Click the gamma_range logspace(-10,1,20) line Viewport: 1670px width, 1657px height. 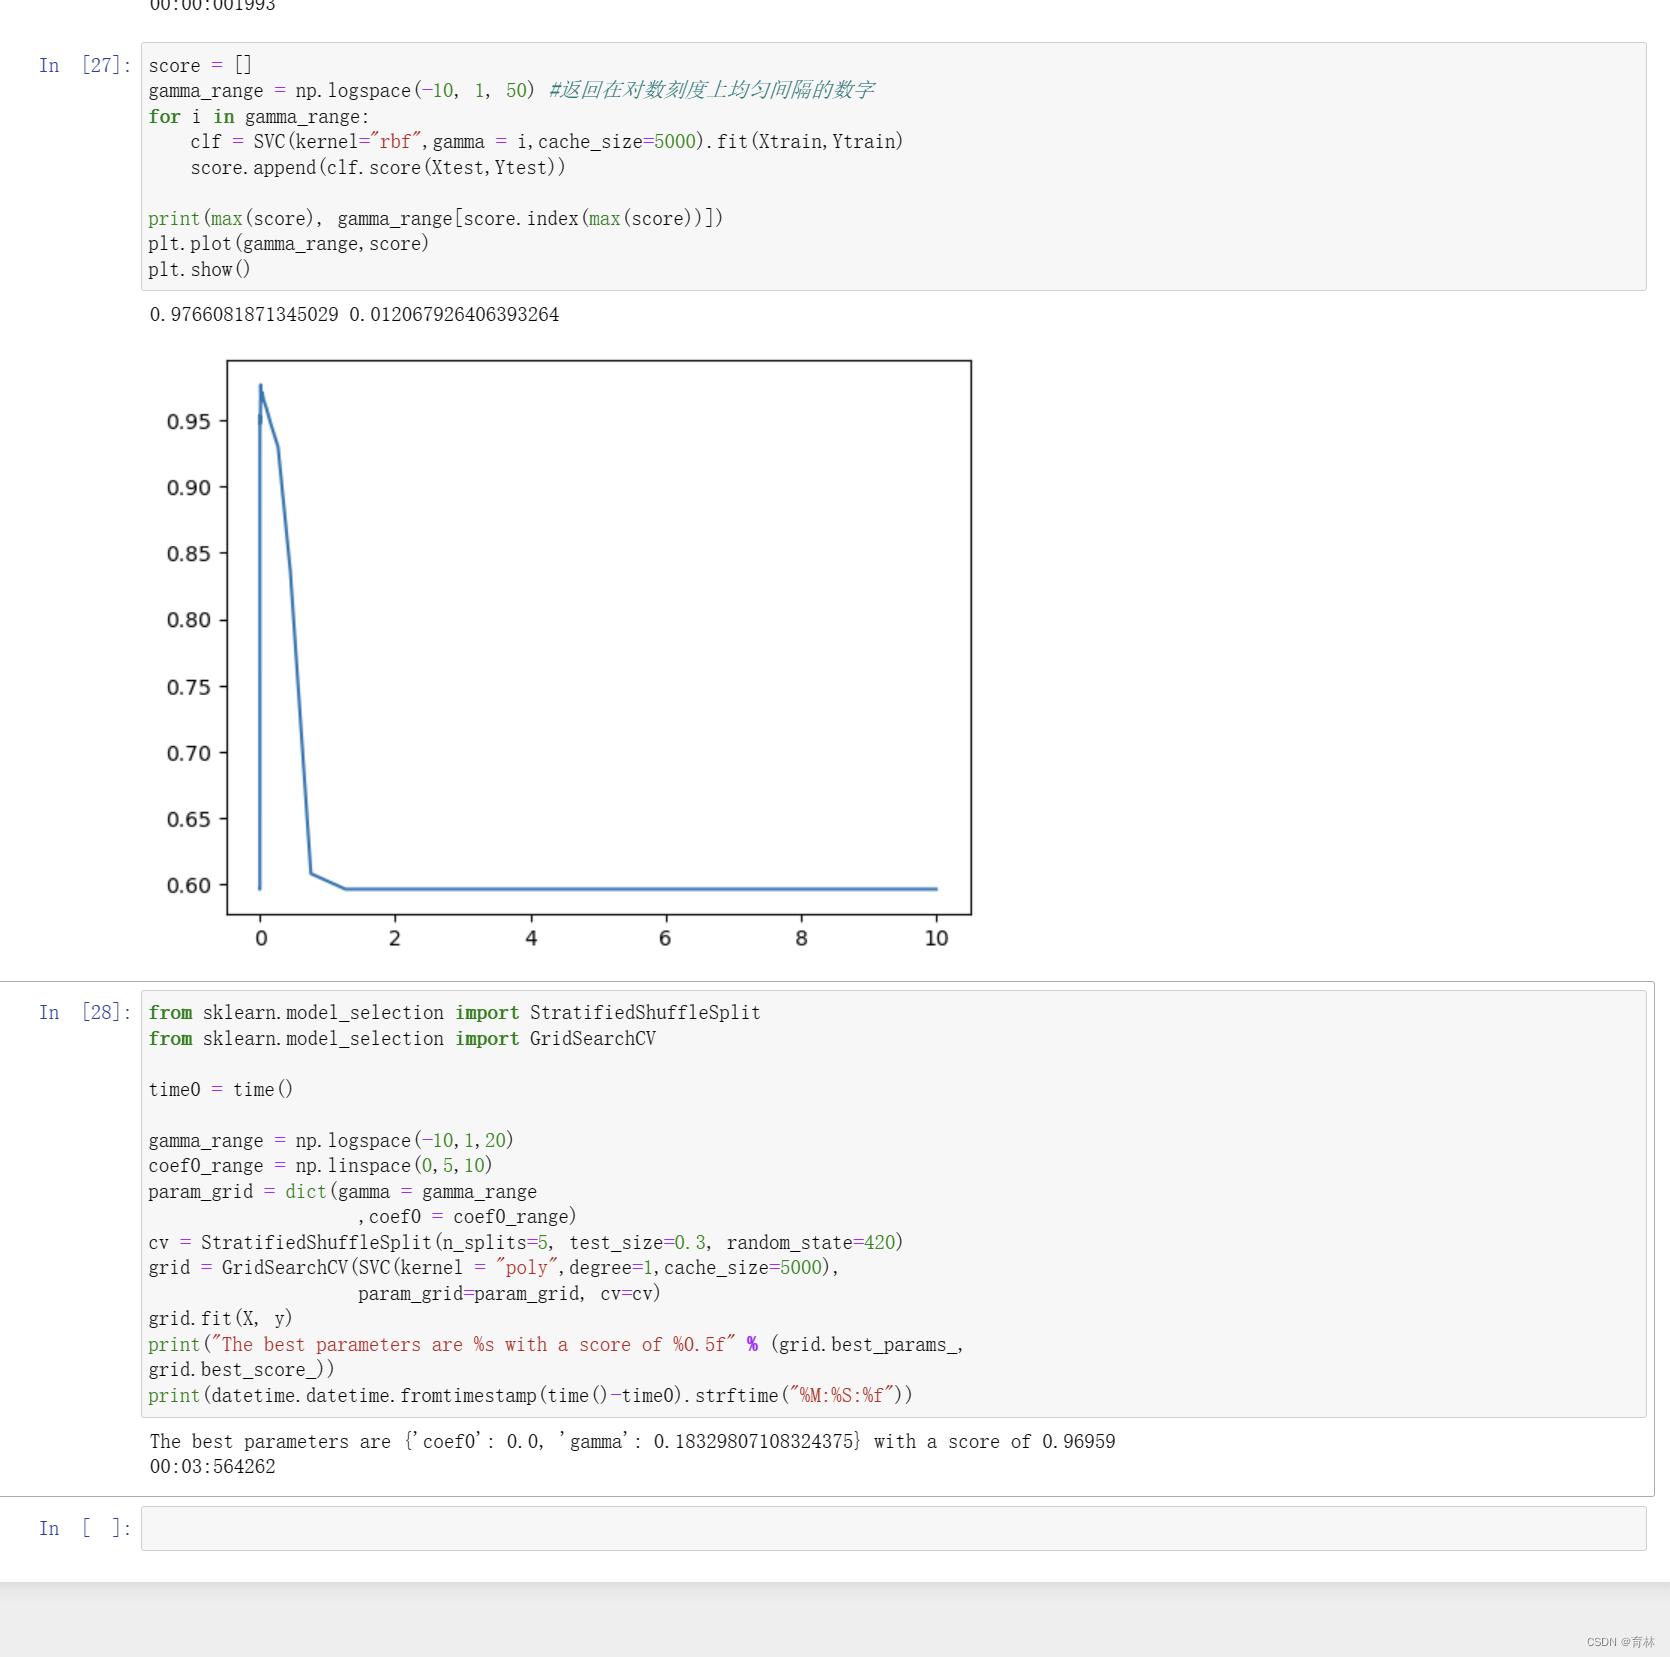(x=331, y=1140)
